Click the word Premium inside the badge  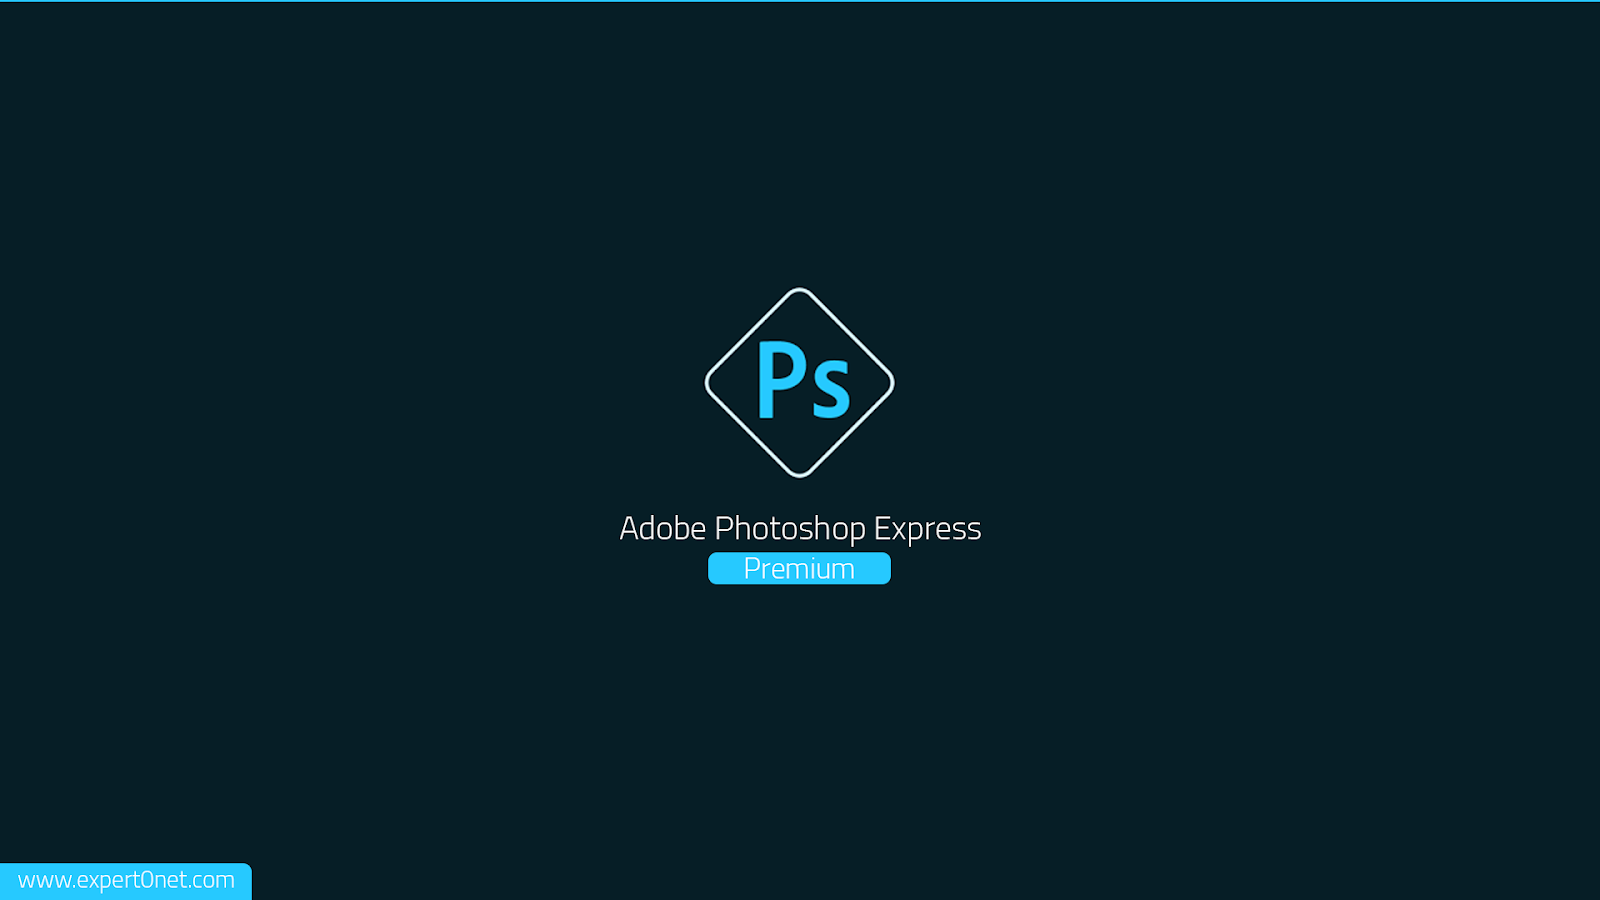[799, 568]
